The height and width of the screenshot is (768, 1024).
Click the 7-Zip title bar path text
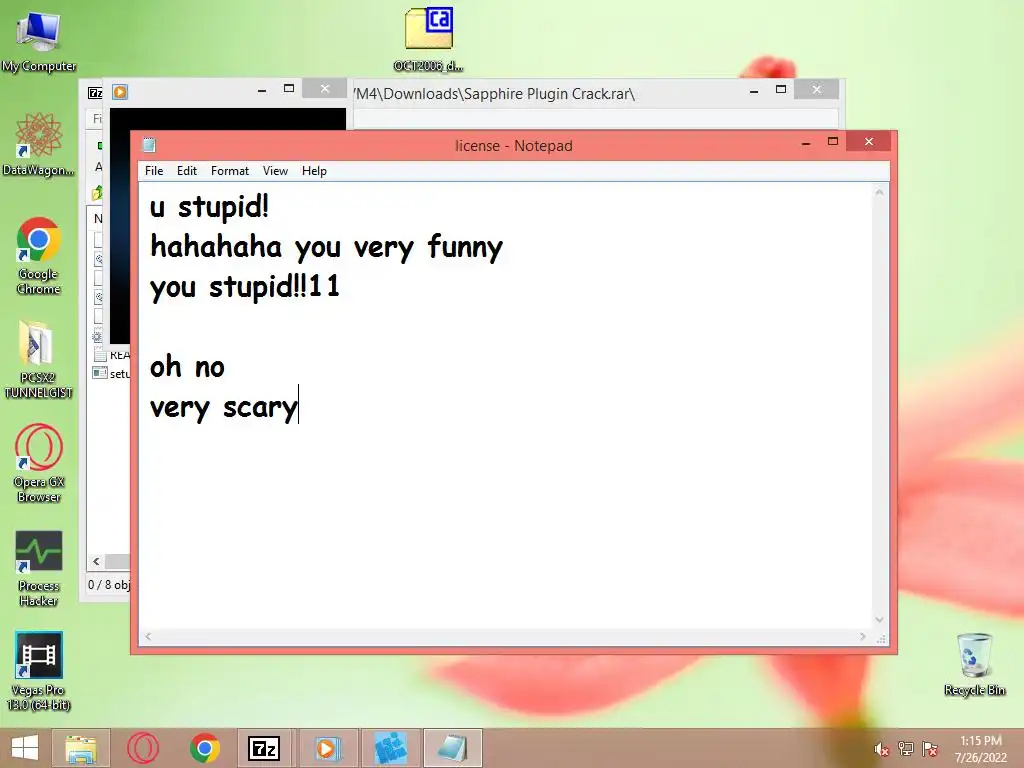(494, 93)
